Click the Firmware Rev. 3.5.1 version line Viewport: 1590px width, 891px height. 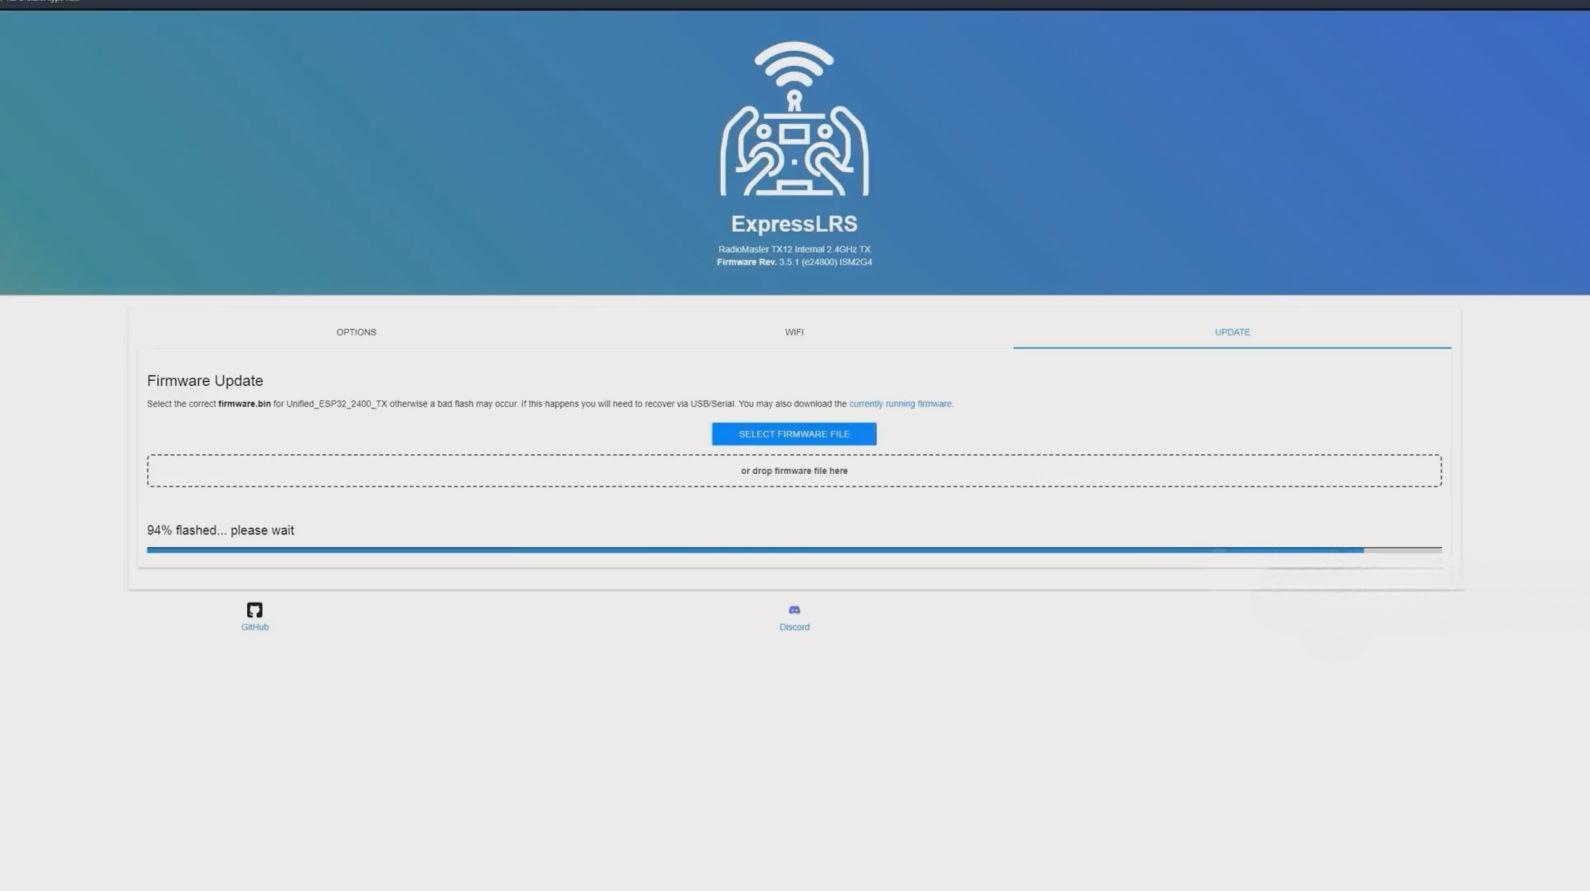point(794,262)
